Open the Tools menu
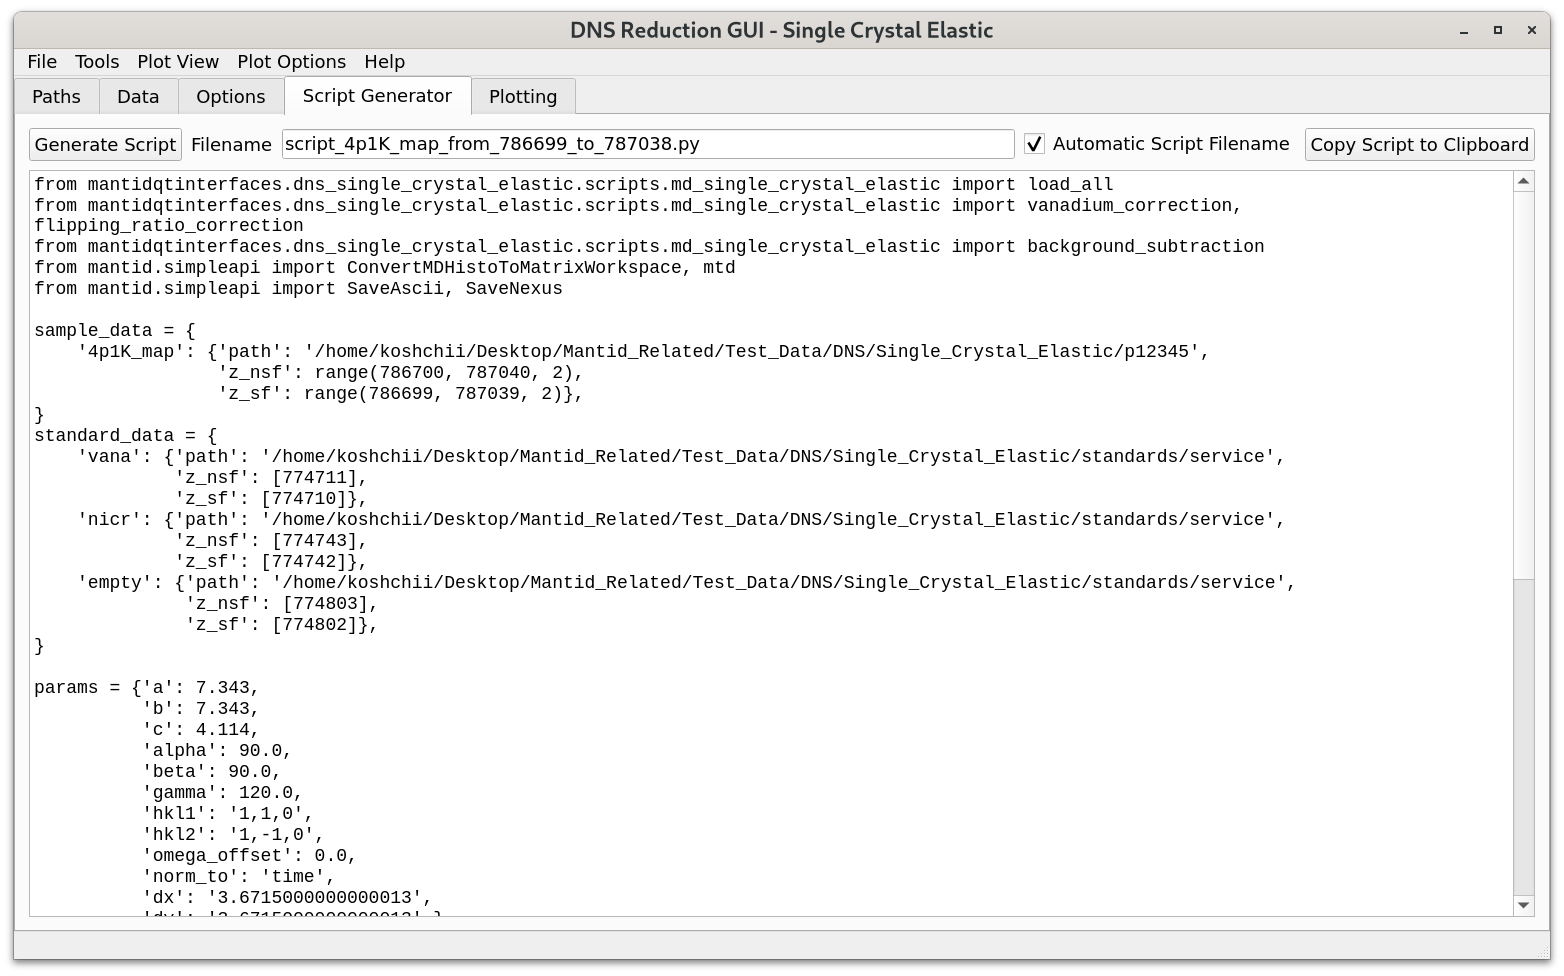 click(x=97, y=62)
